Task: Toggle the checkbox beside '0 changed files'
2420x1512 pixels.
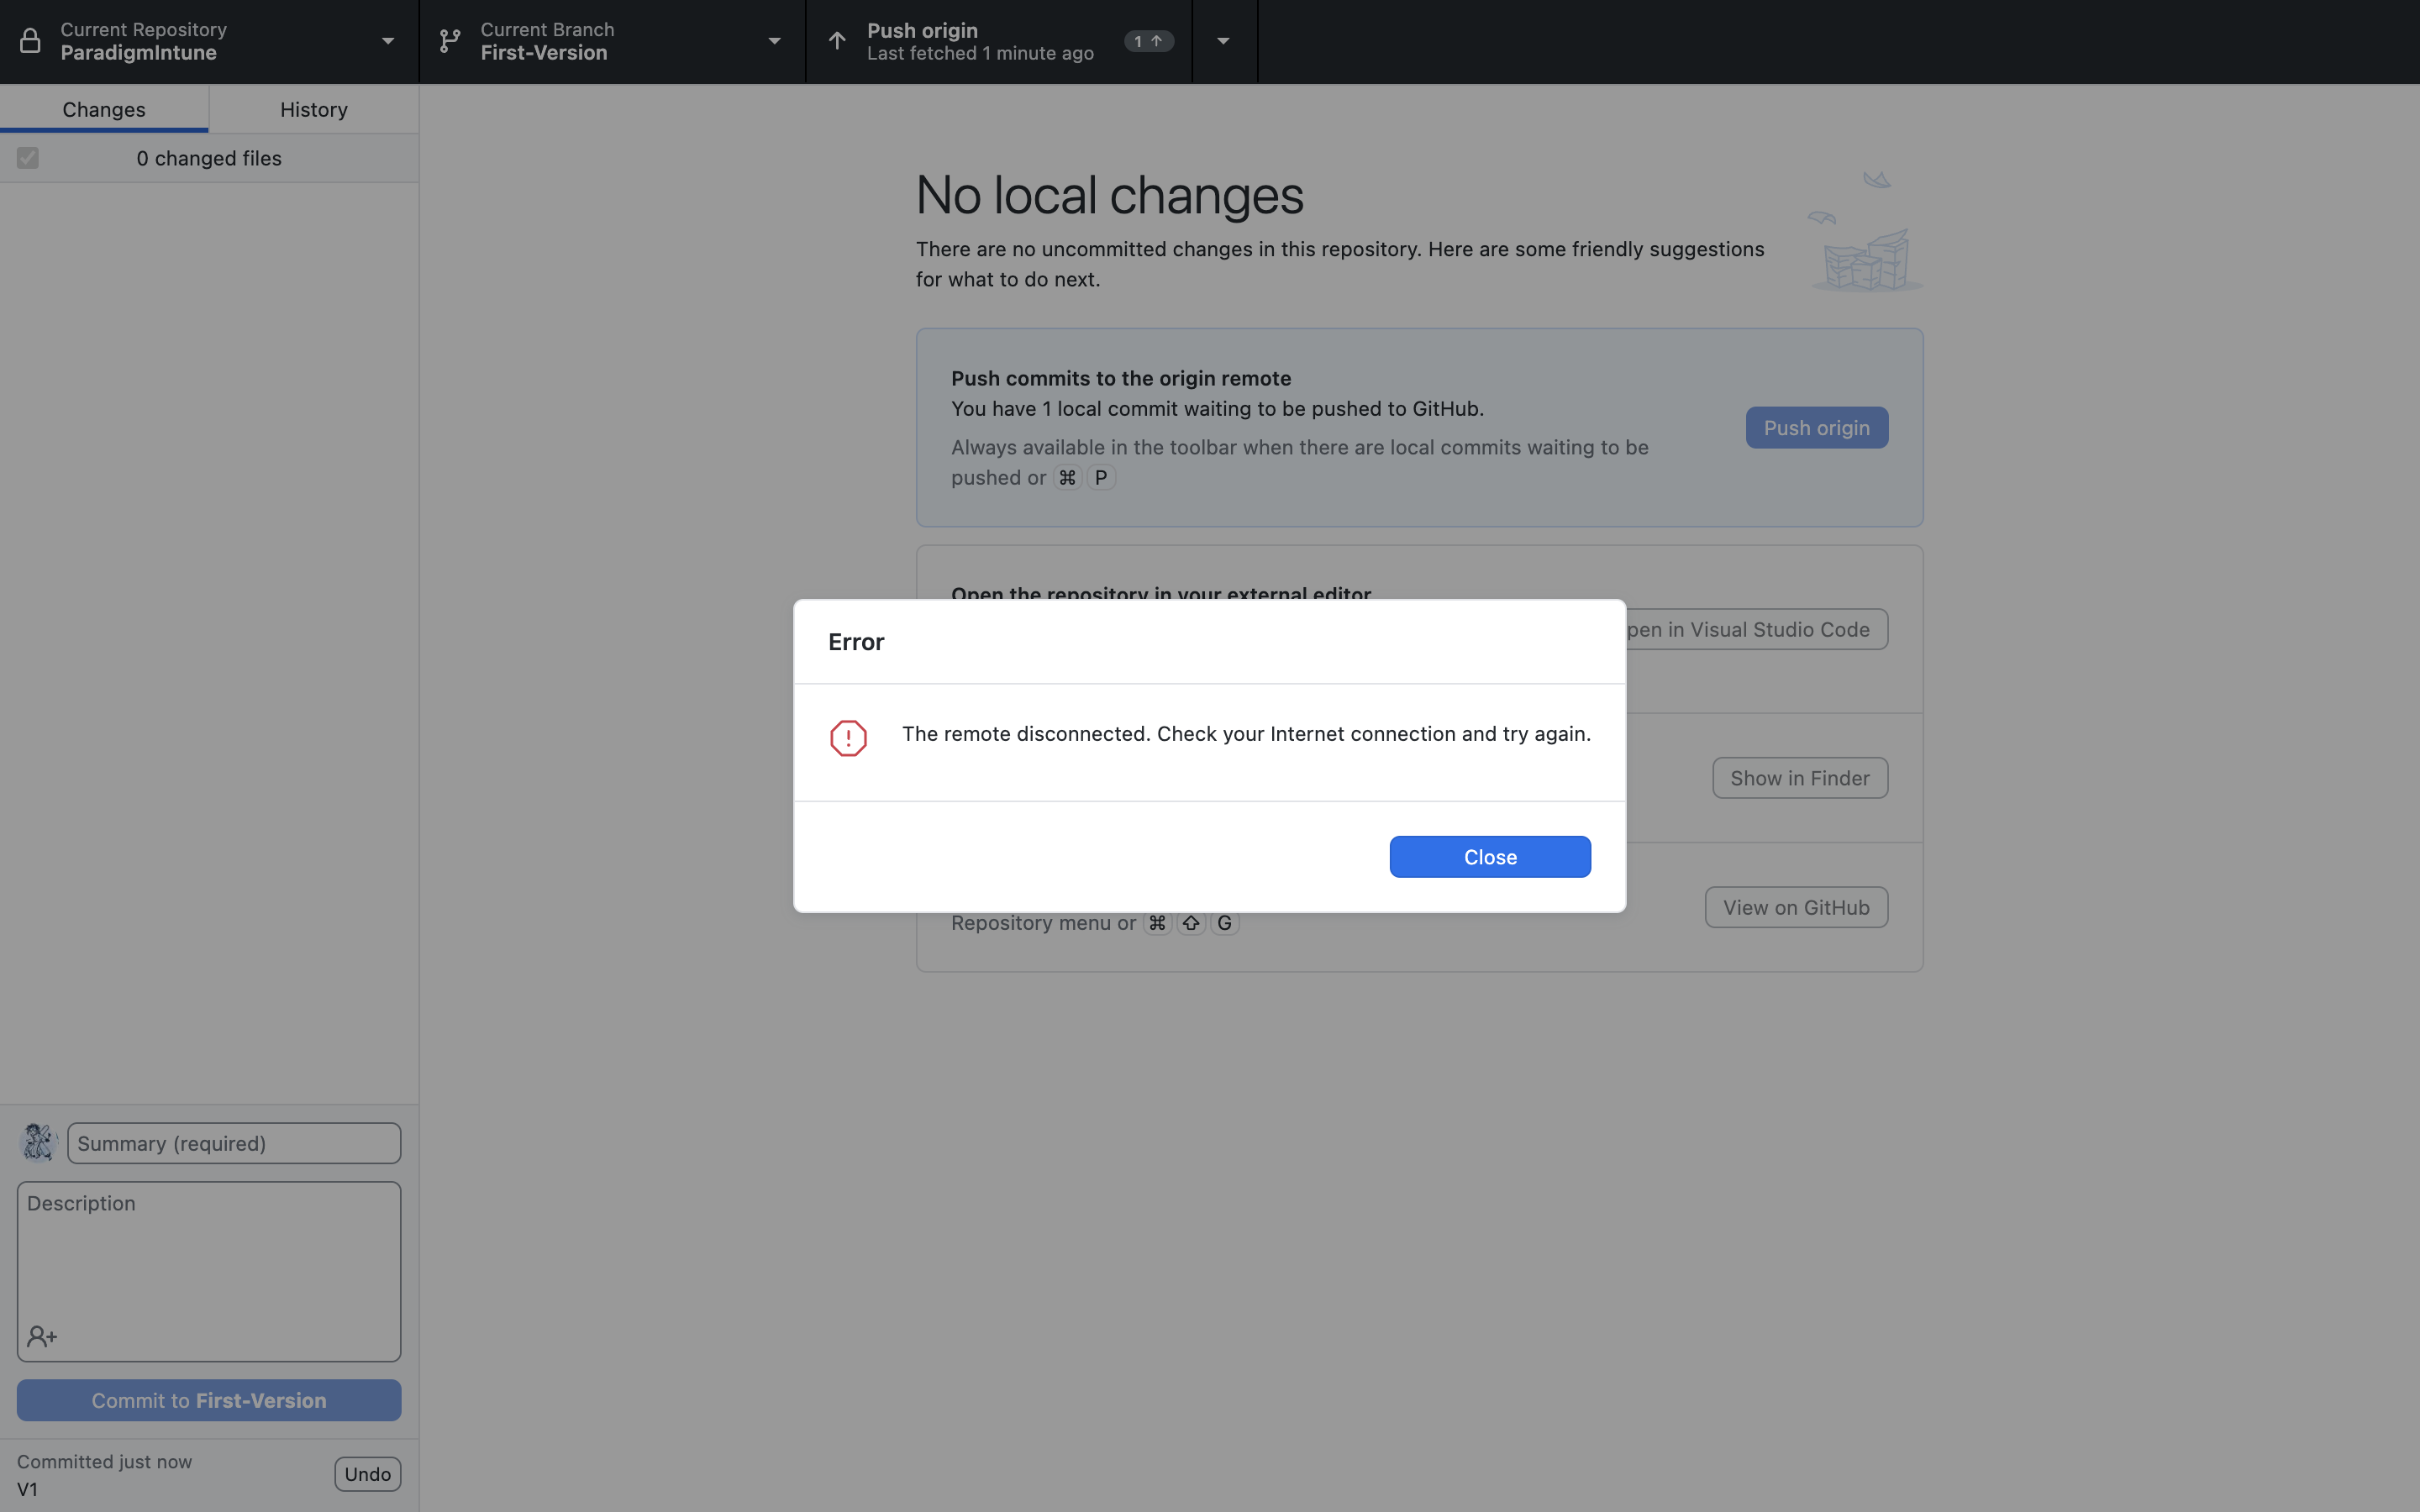Action: pyautogui.click(x=28, y=157)
